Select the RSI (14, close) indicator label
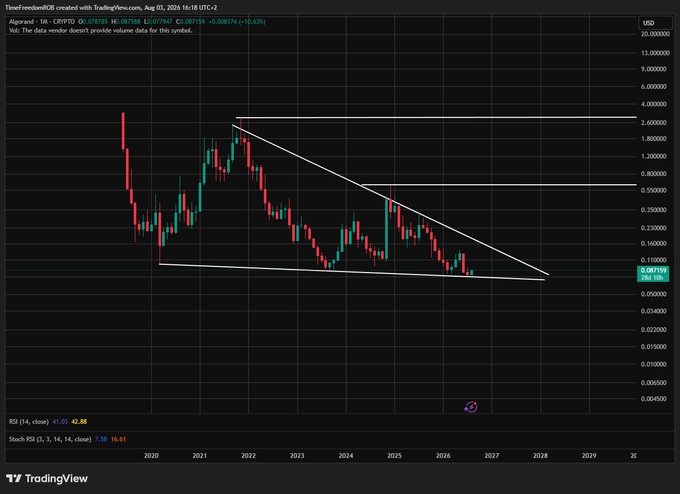Image resolution: width=680 pixels, height=494 pixels. tap(29, 422)
